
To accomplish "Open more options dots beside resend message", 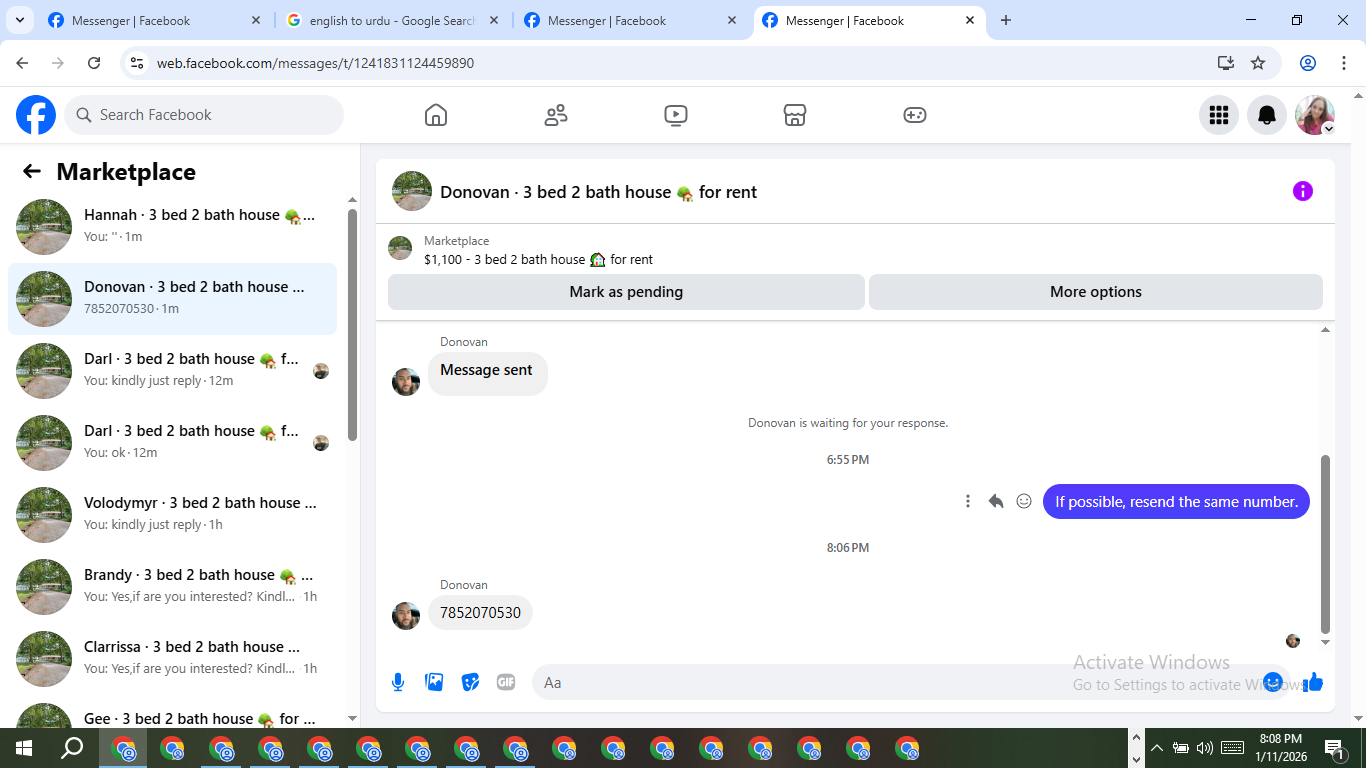I will 968,501.
